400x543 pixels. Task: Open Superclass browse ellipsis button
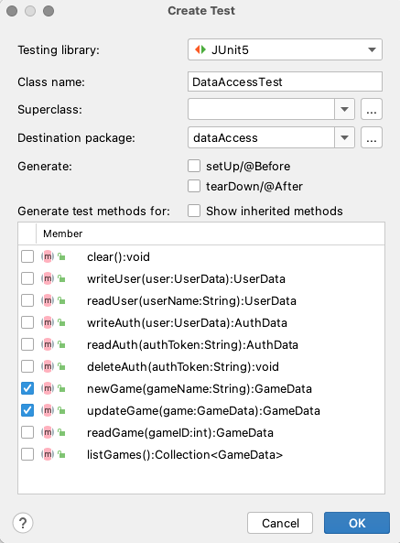[x=372, y=109]
